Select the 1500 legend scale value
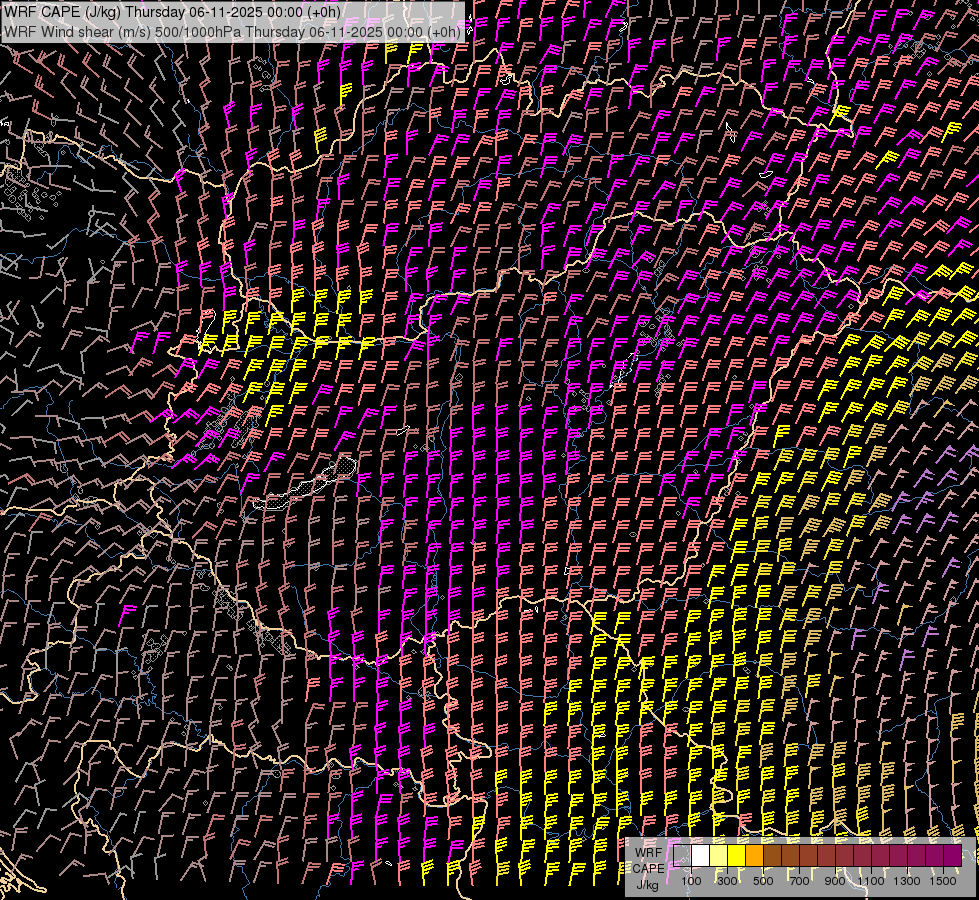The image size is (979, 900). (x=942, y=881)
